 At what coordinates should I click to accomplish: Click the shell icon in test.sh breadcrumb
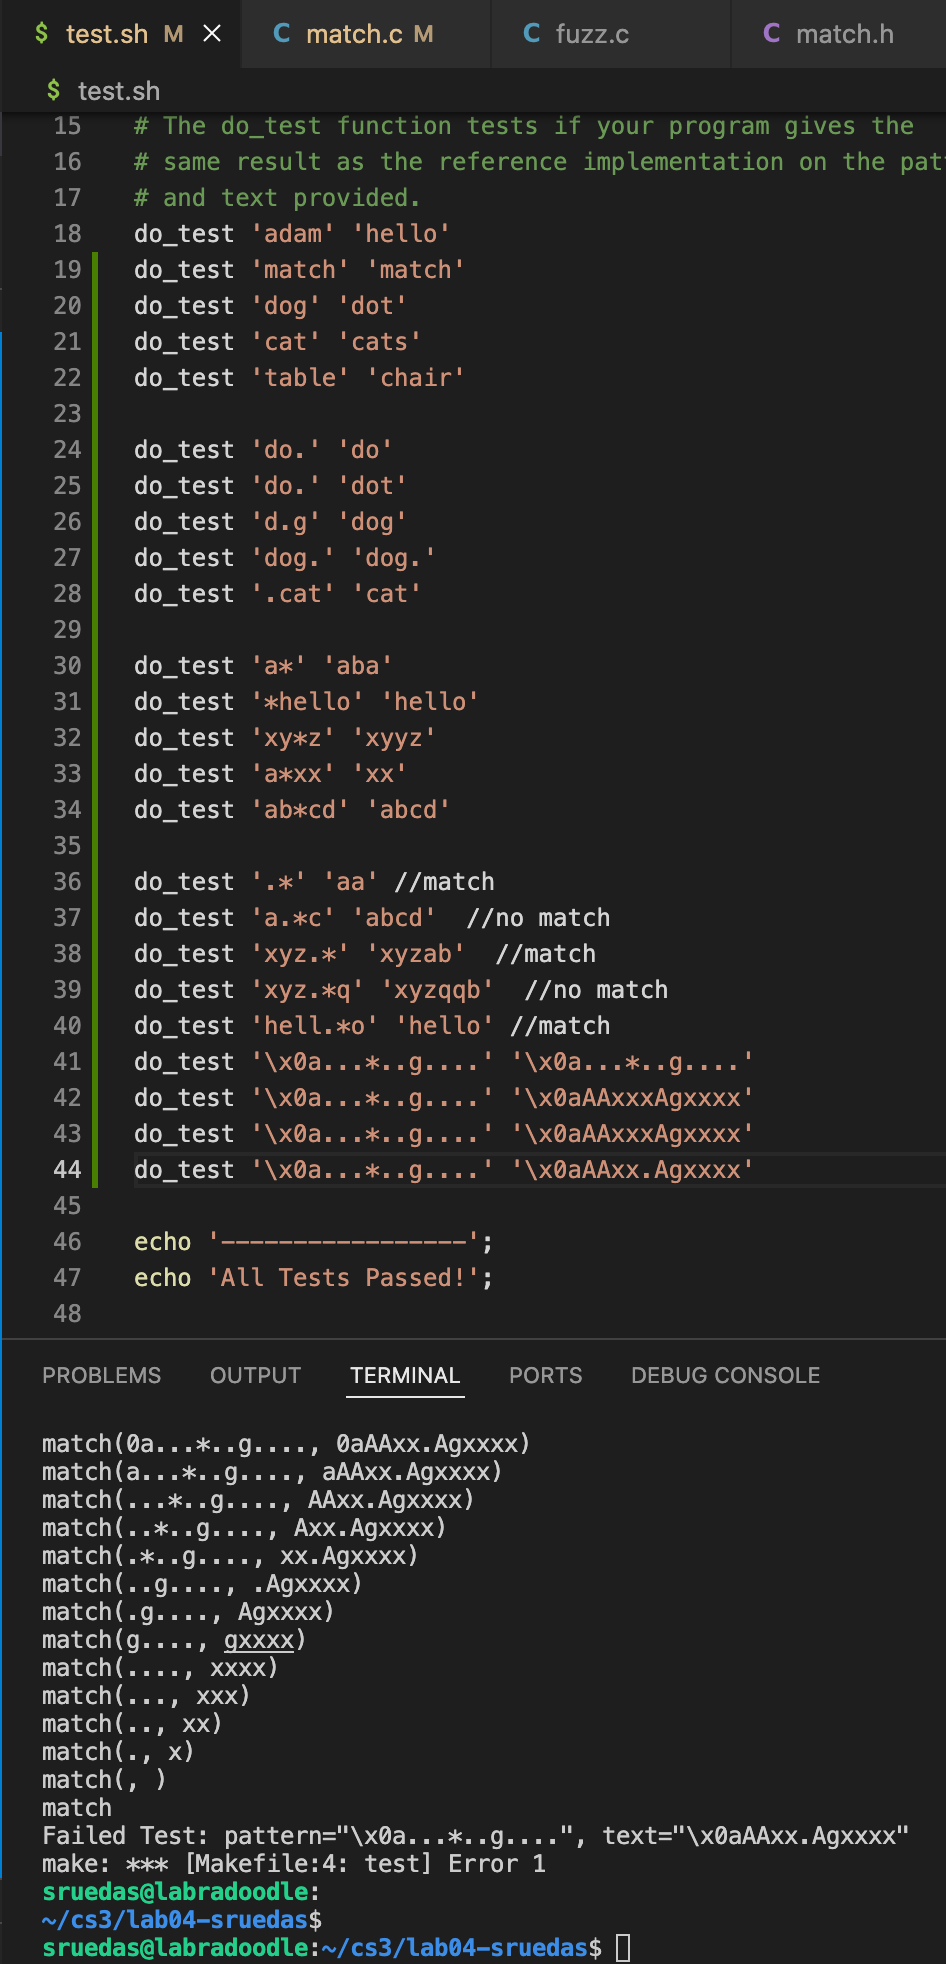(x=53, y=91)
